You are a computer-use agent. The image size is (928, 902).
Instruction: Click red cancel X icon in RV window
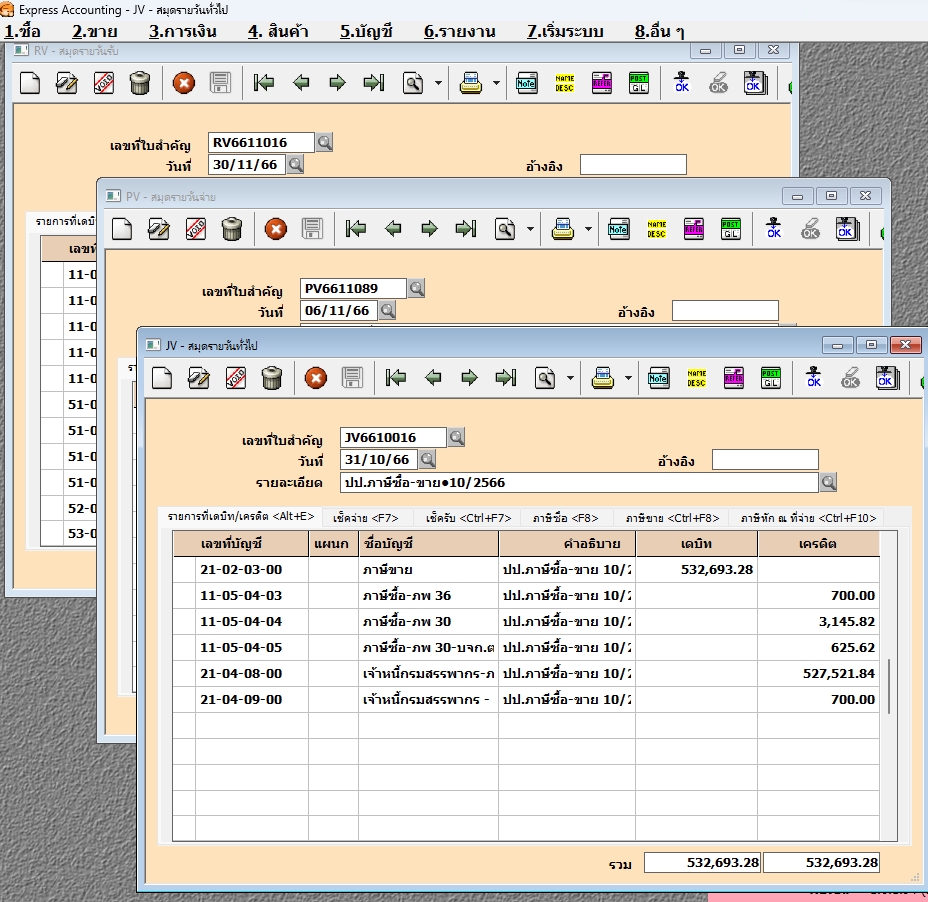[x=183, y=82]
